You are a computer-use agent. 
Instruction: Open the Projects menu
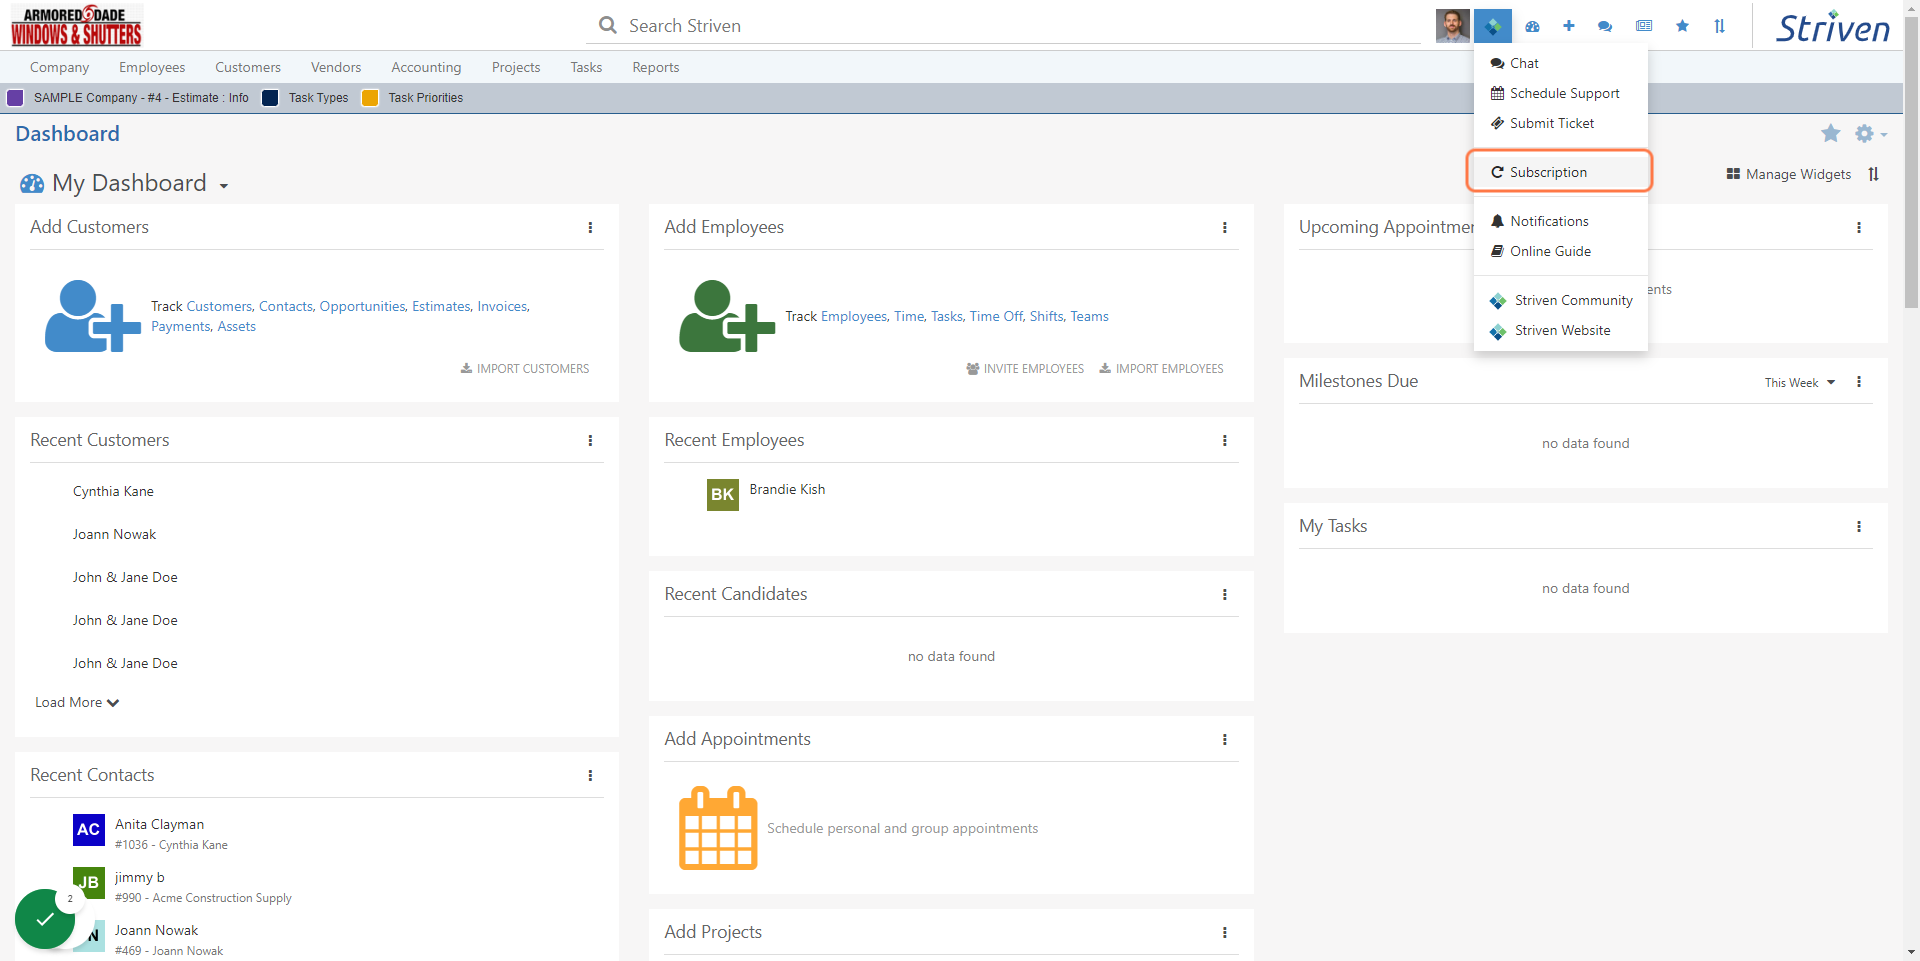516,68
